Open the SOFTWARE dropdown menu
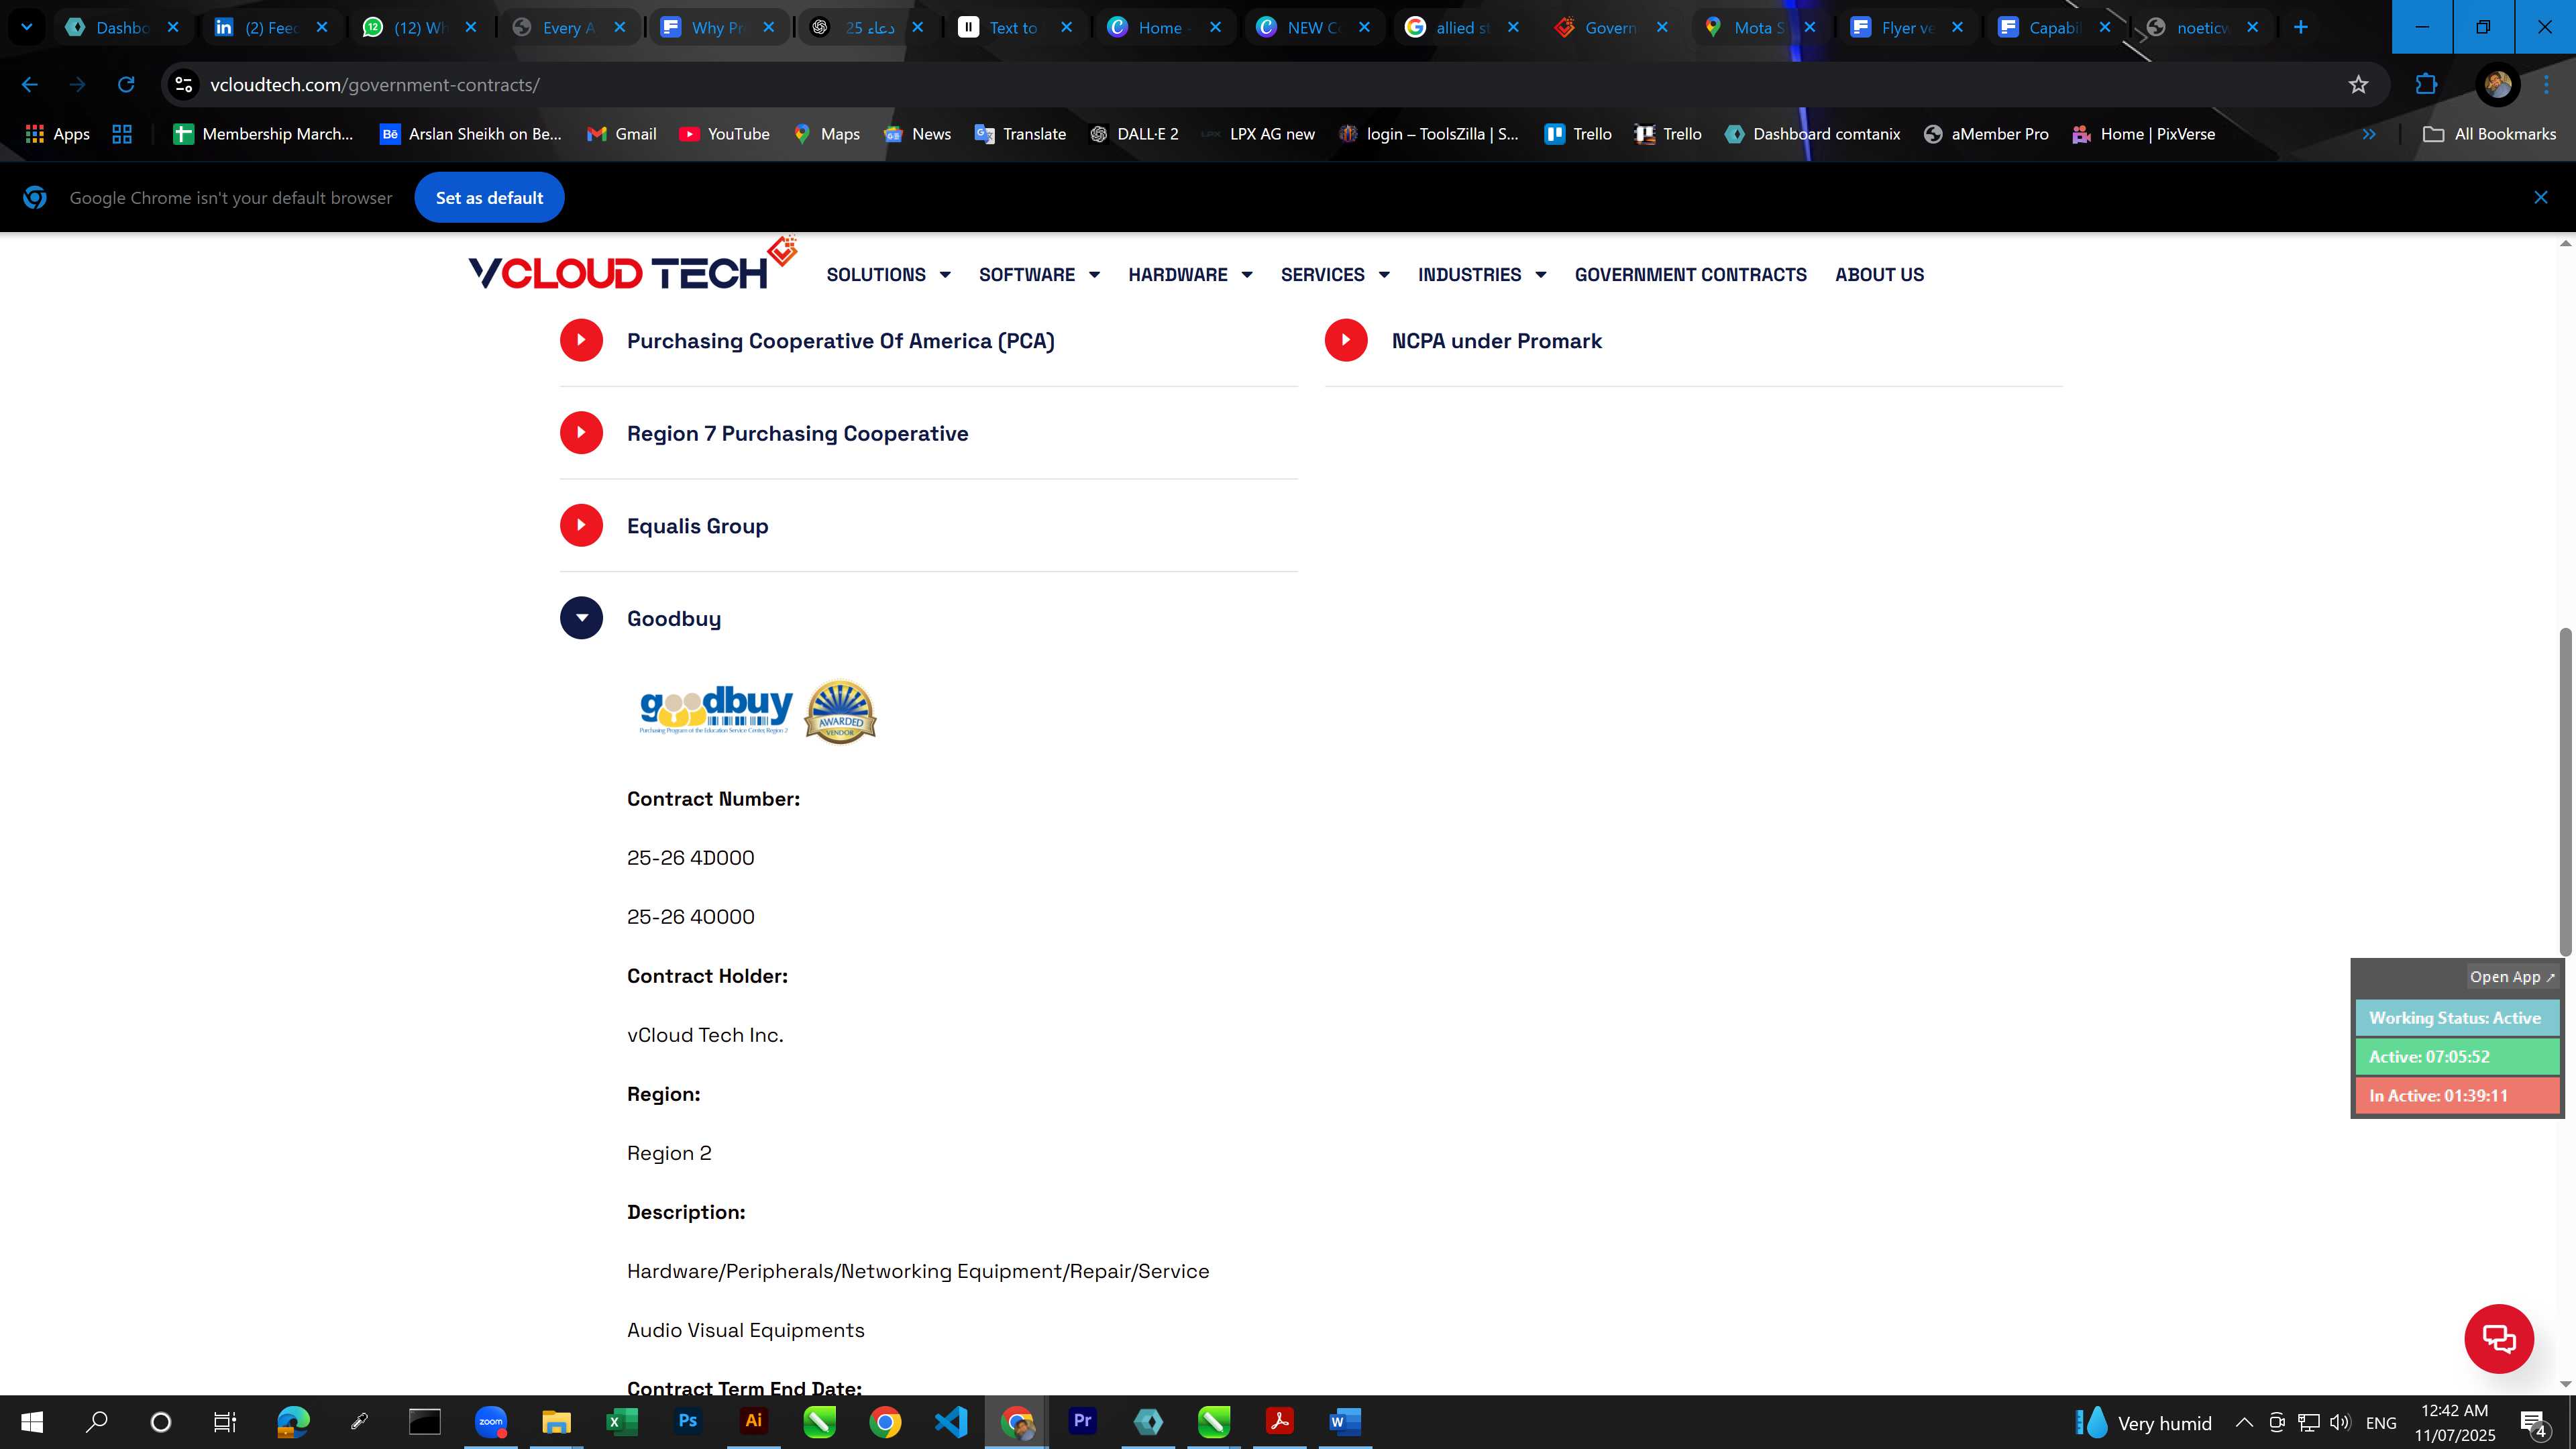 click(1039, 275)
